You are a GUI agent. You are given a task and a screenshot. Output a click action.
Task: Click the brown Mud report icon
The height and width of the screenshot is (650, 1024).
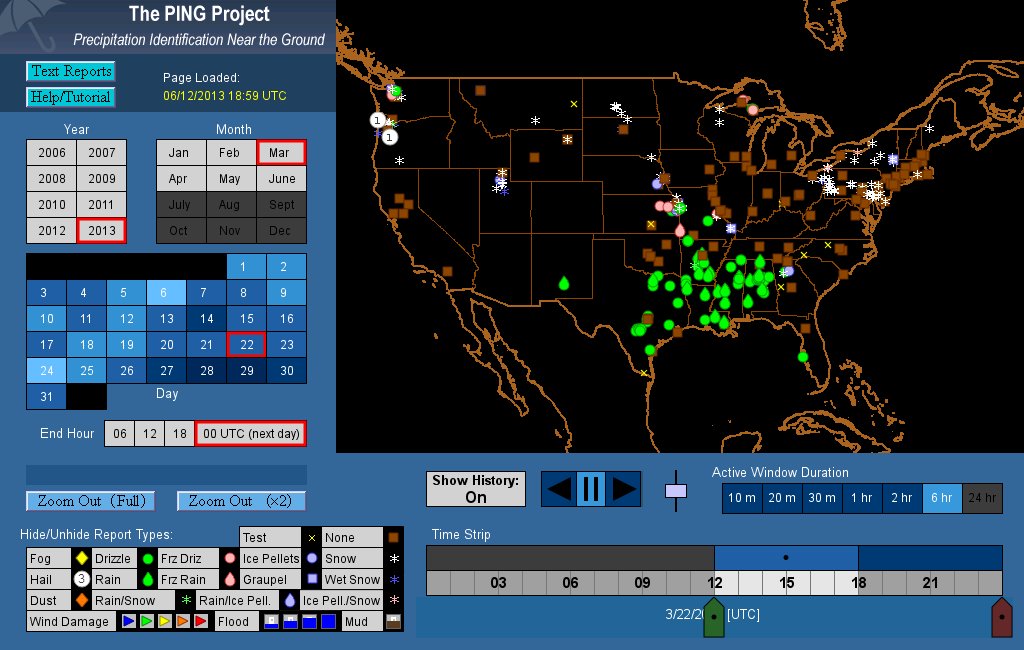pyautogui.click(x=393, y=621)
